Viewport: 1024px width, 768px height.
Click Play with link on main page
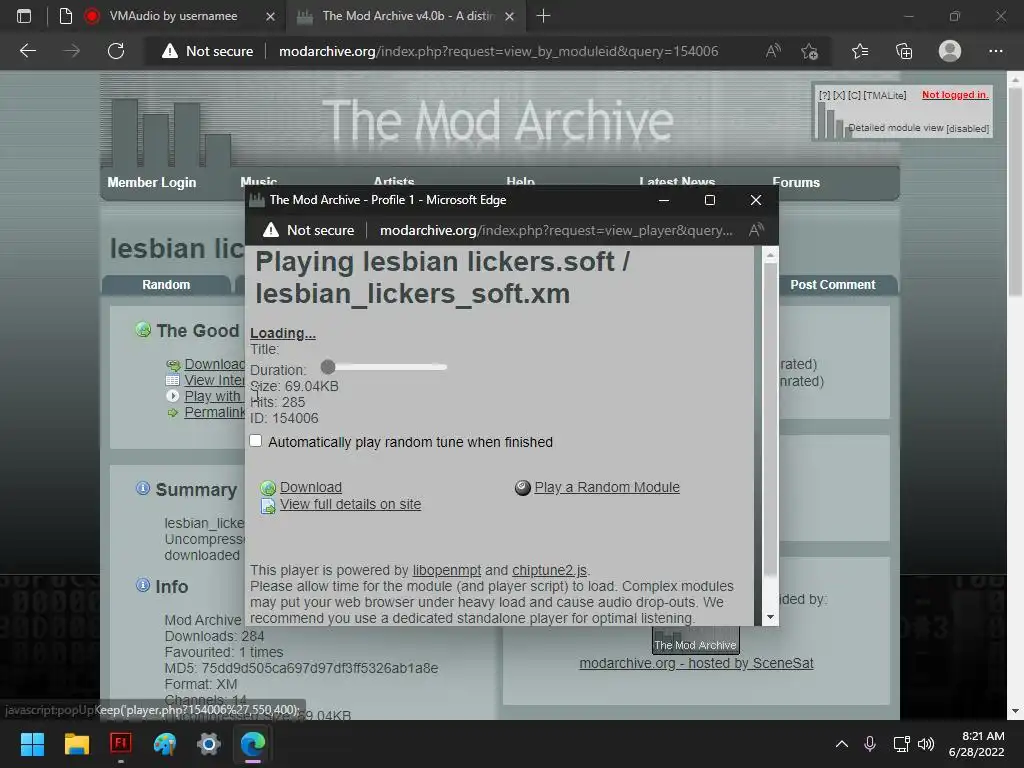pos(213,396)
